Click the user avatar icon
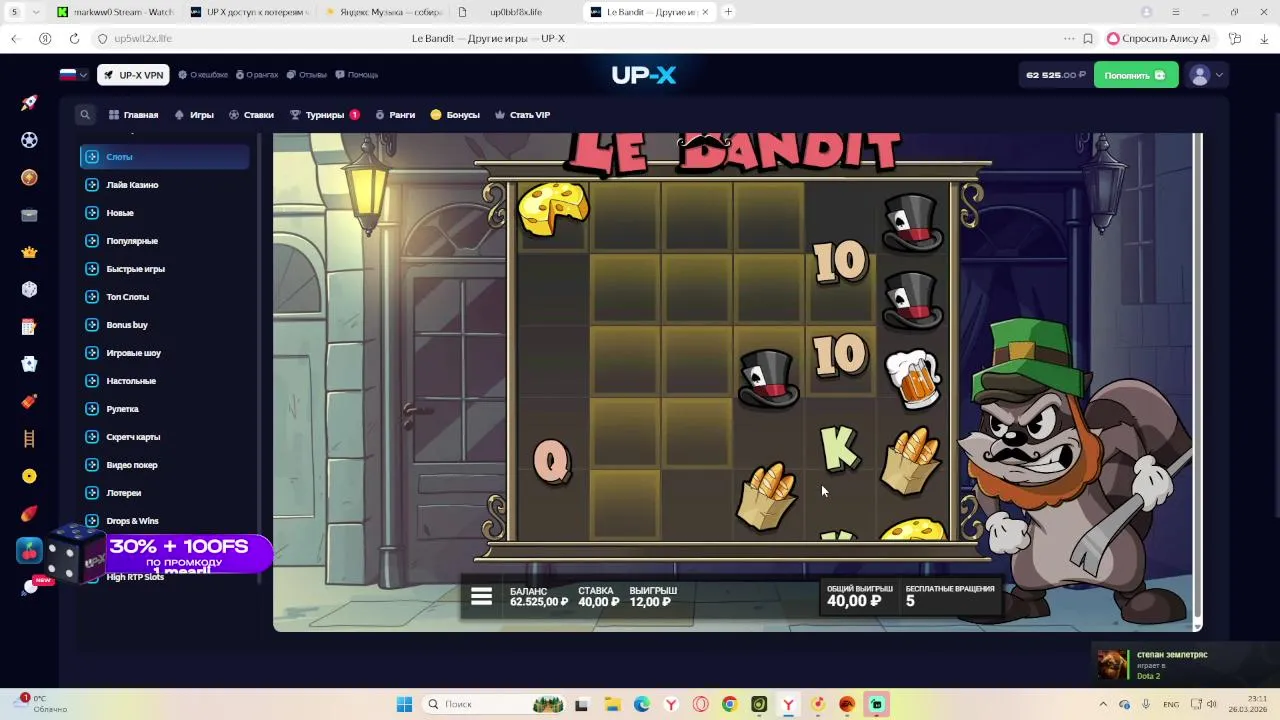 coord(1200,75)
